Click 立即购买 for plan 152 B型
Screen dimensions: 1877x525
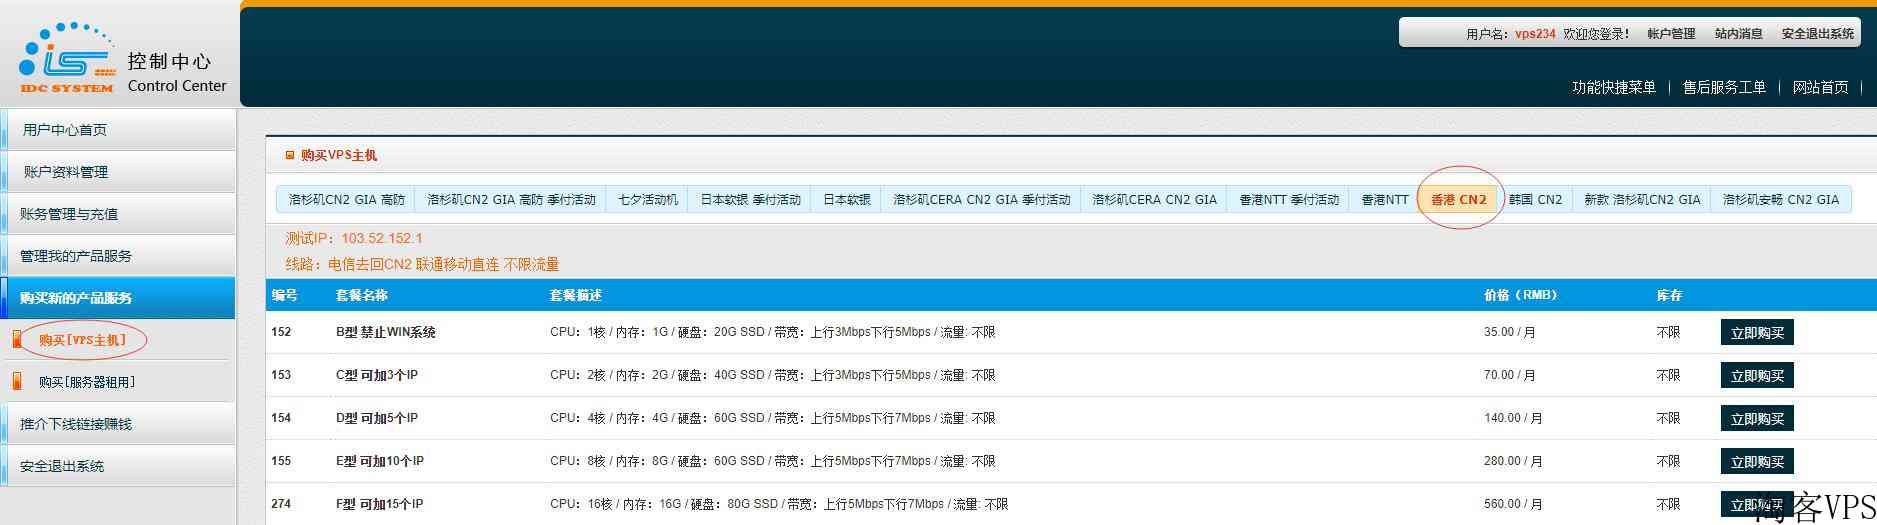[1757, 333]
